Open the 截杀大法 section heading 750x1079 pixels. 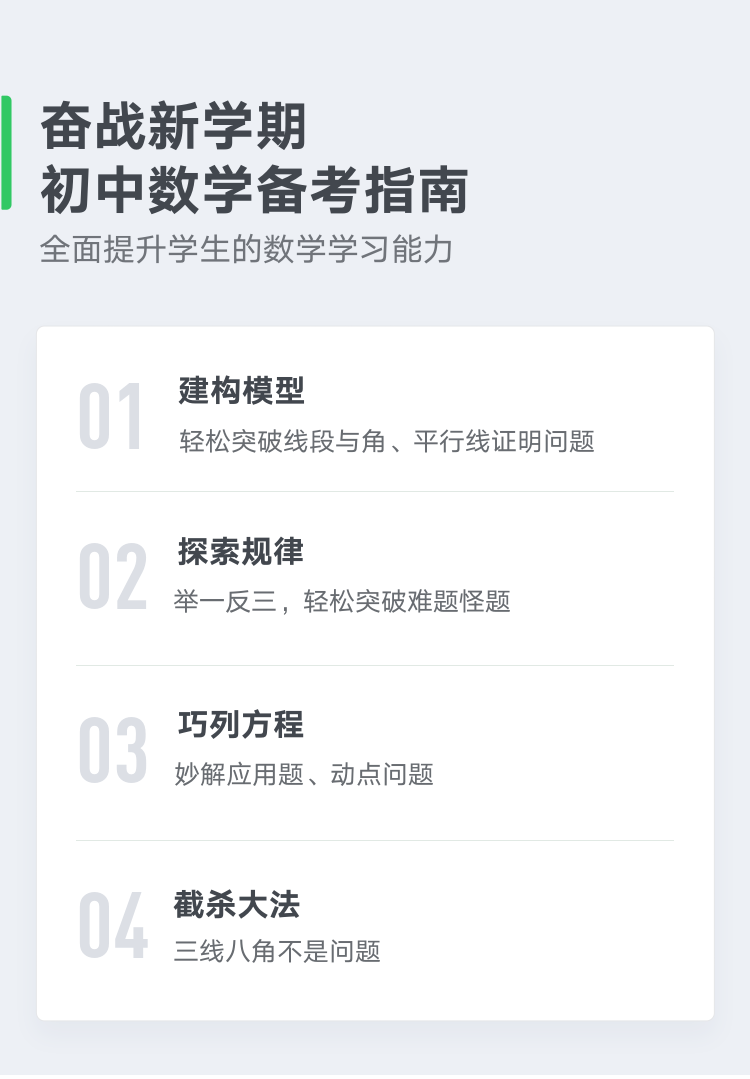pyautogui.click(x=237, y=904)
